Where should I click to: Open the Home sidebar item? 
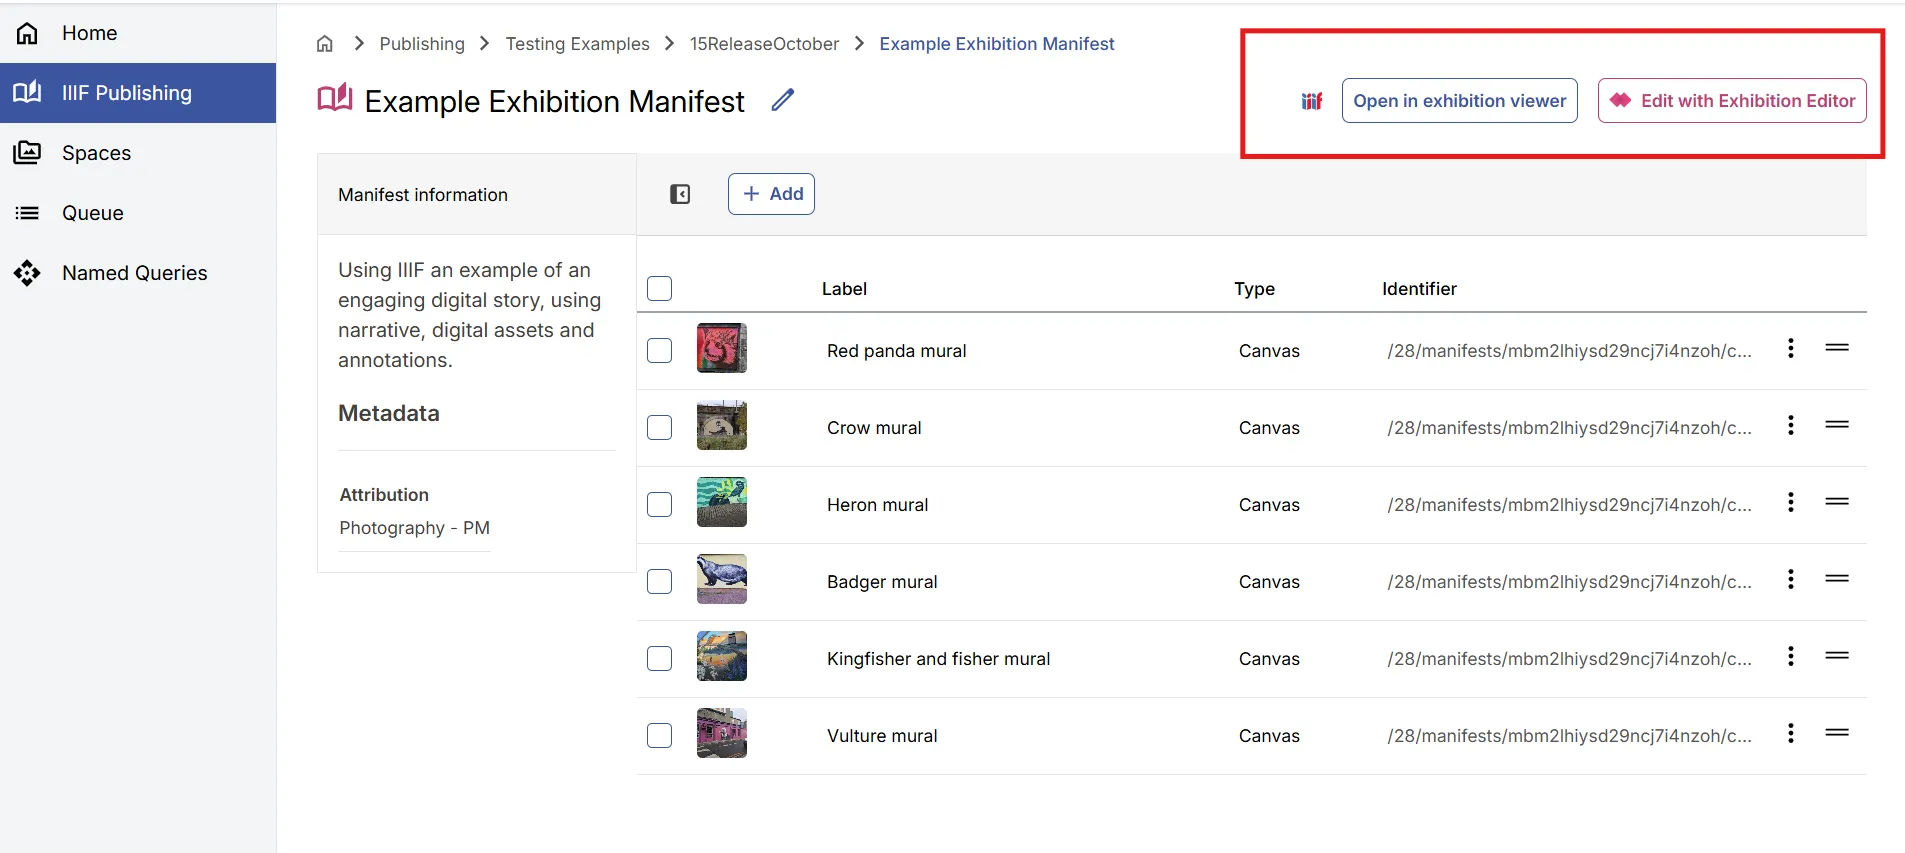138,33
